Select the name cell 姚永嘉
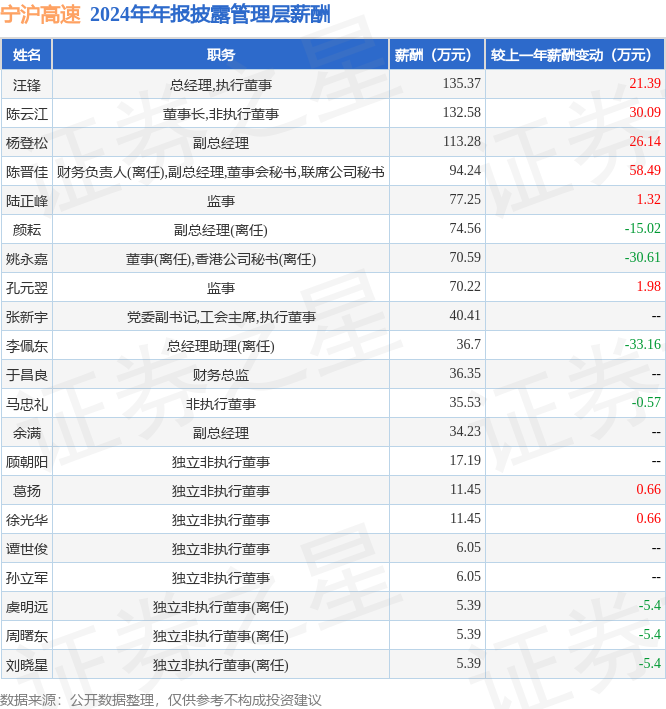The height and width of the screenshot is (709, 666). [27, 259]
